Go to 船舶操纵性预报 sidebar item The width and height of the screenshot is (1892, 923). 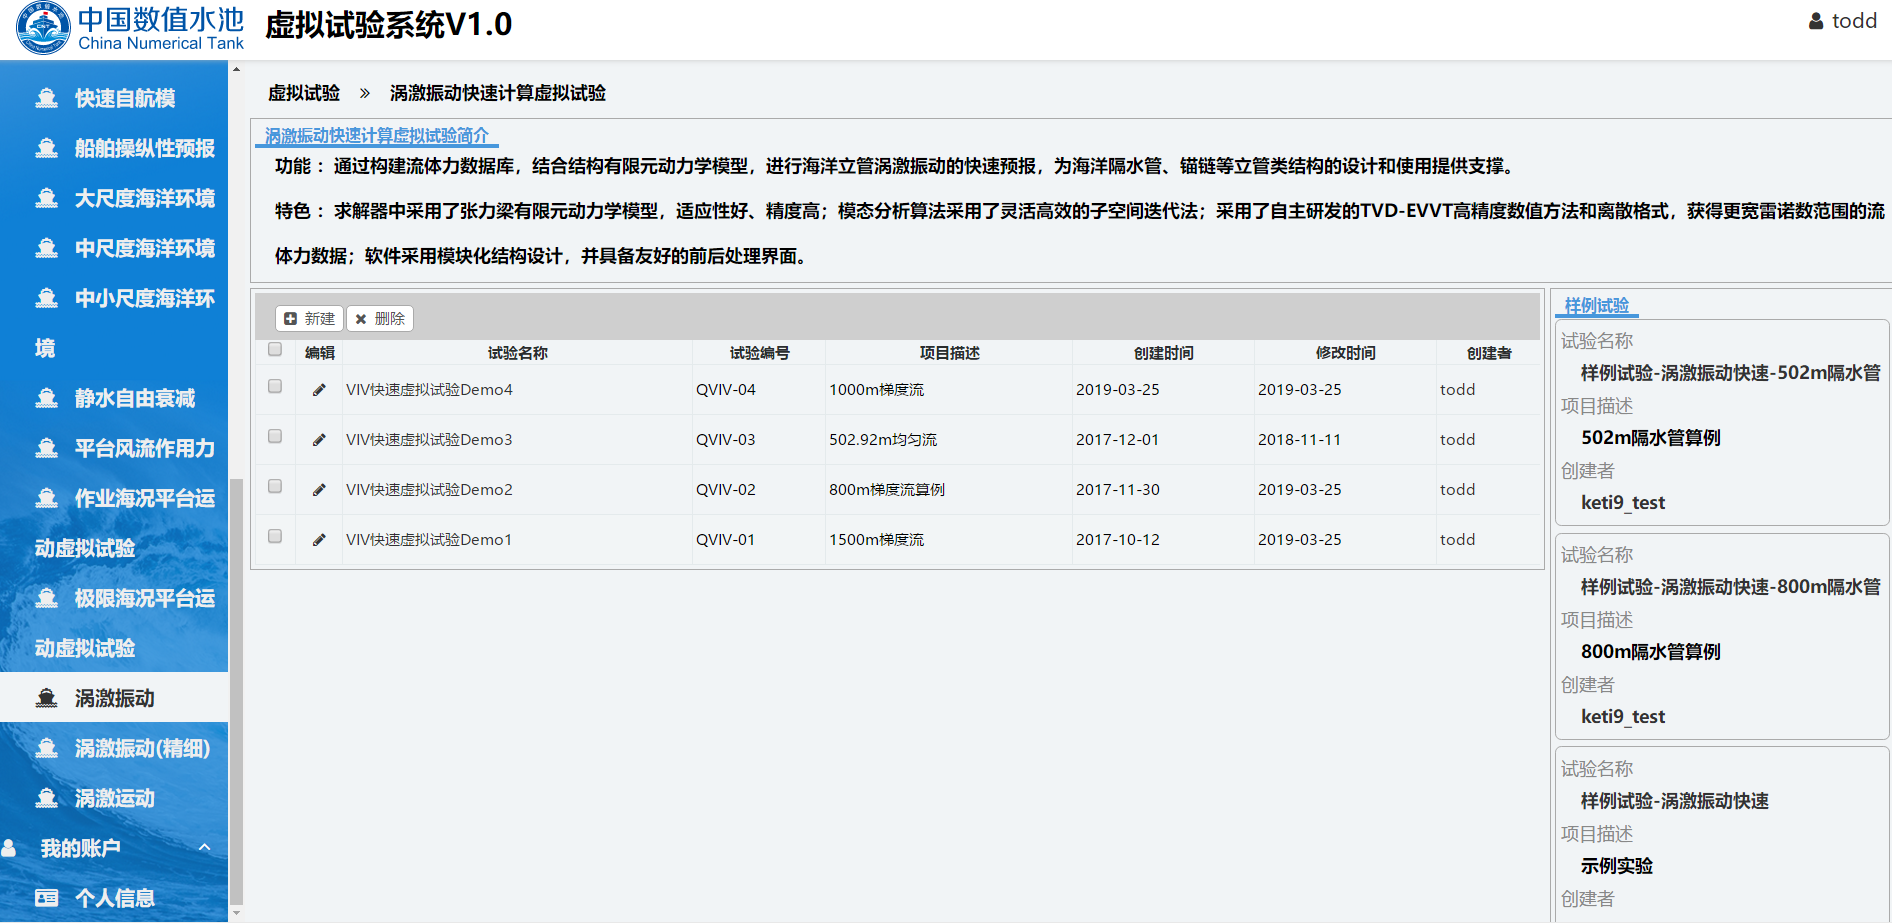(x=144, y=148)
